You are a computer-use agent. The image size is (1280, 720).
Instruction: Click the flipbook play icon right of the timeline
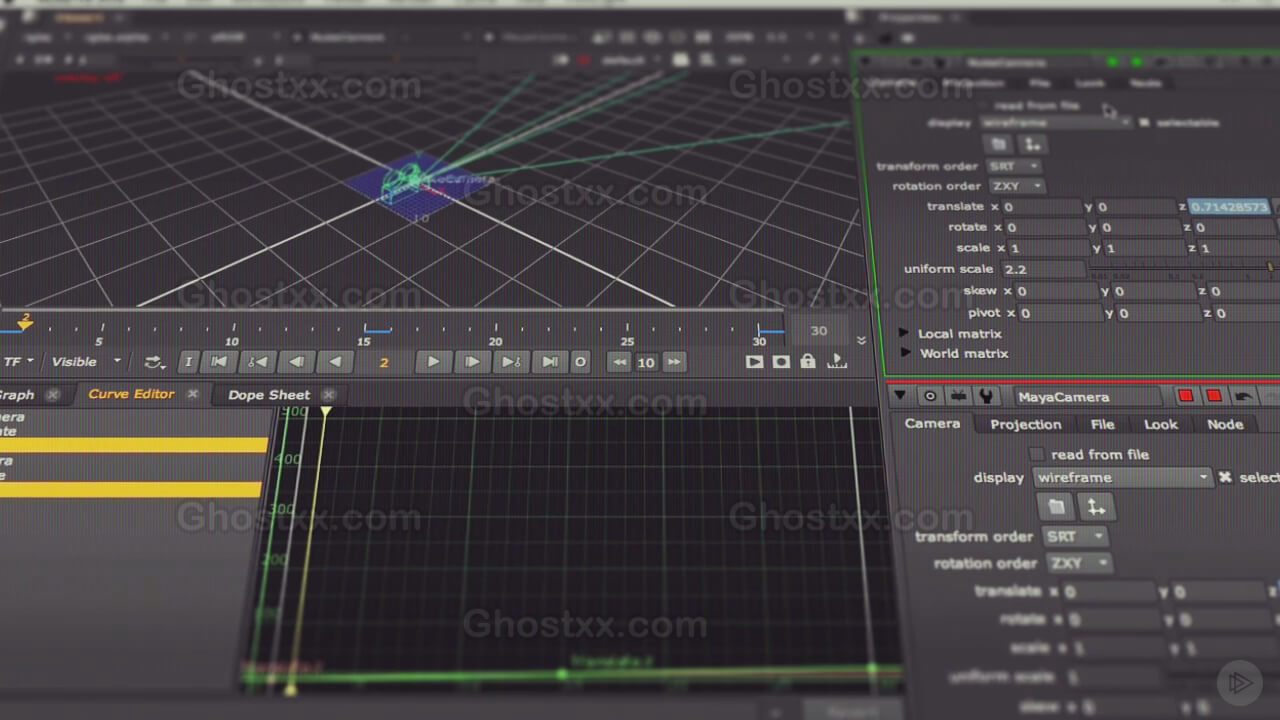tap(755, 361)
